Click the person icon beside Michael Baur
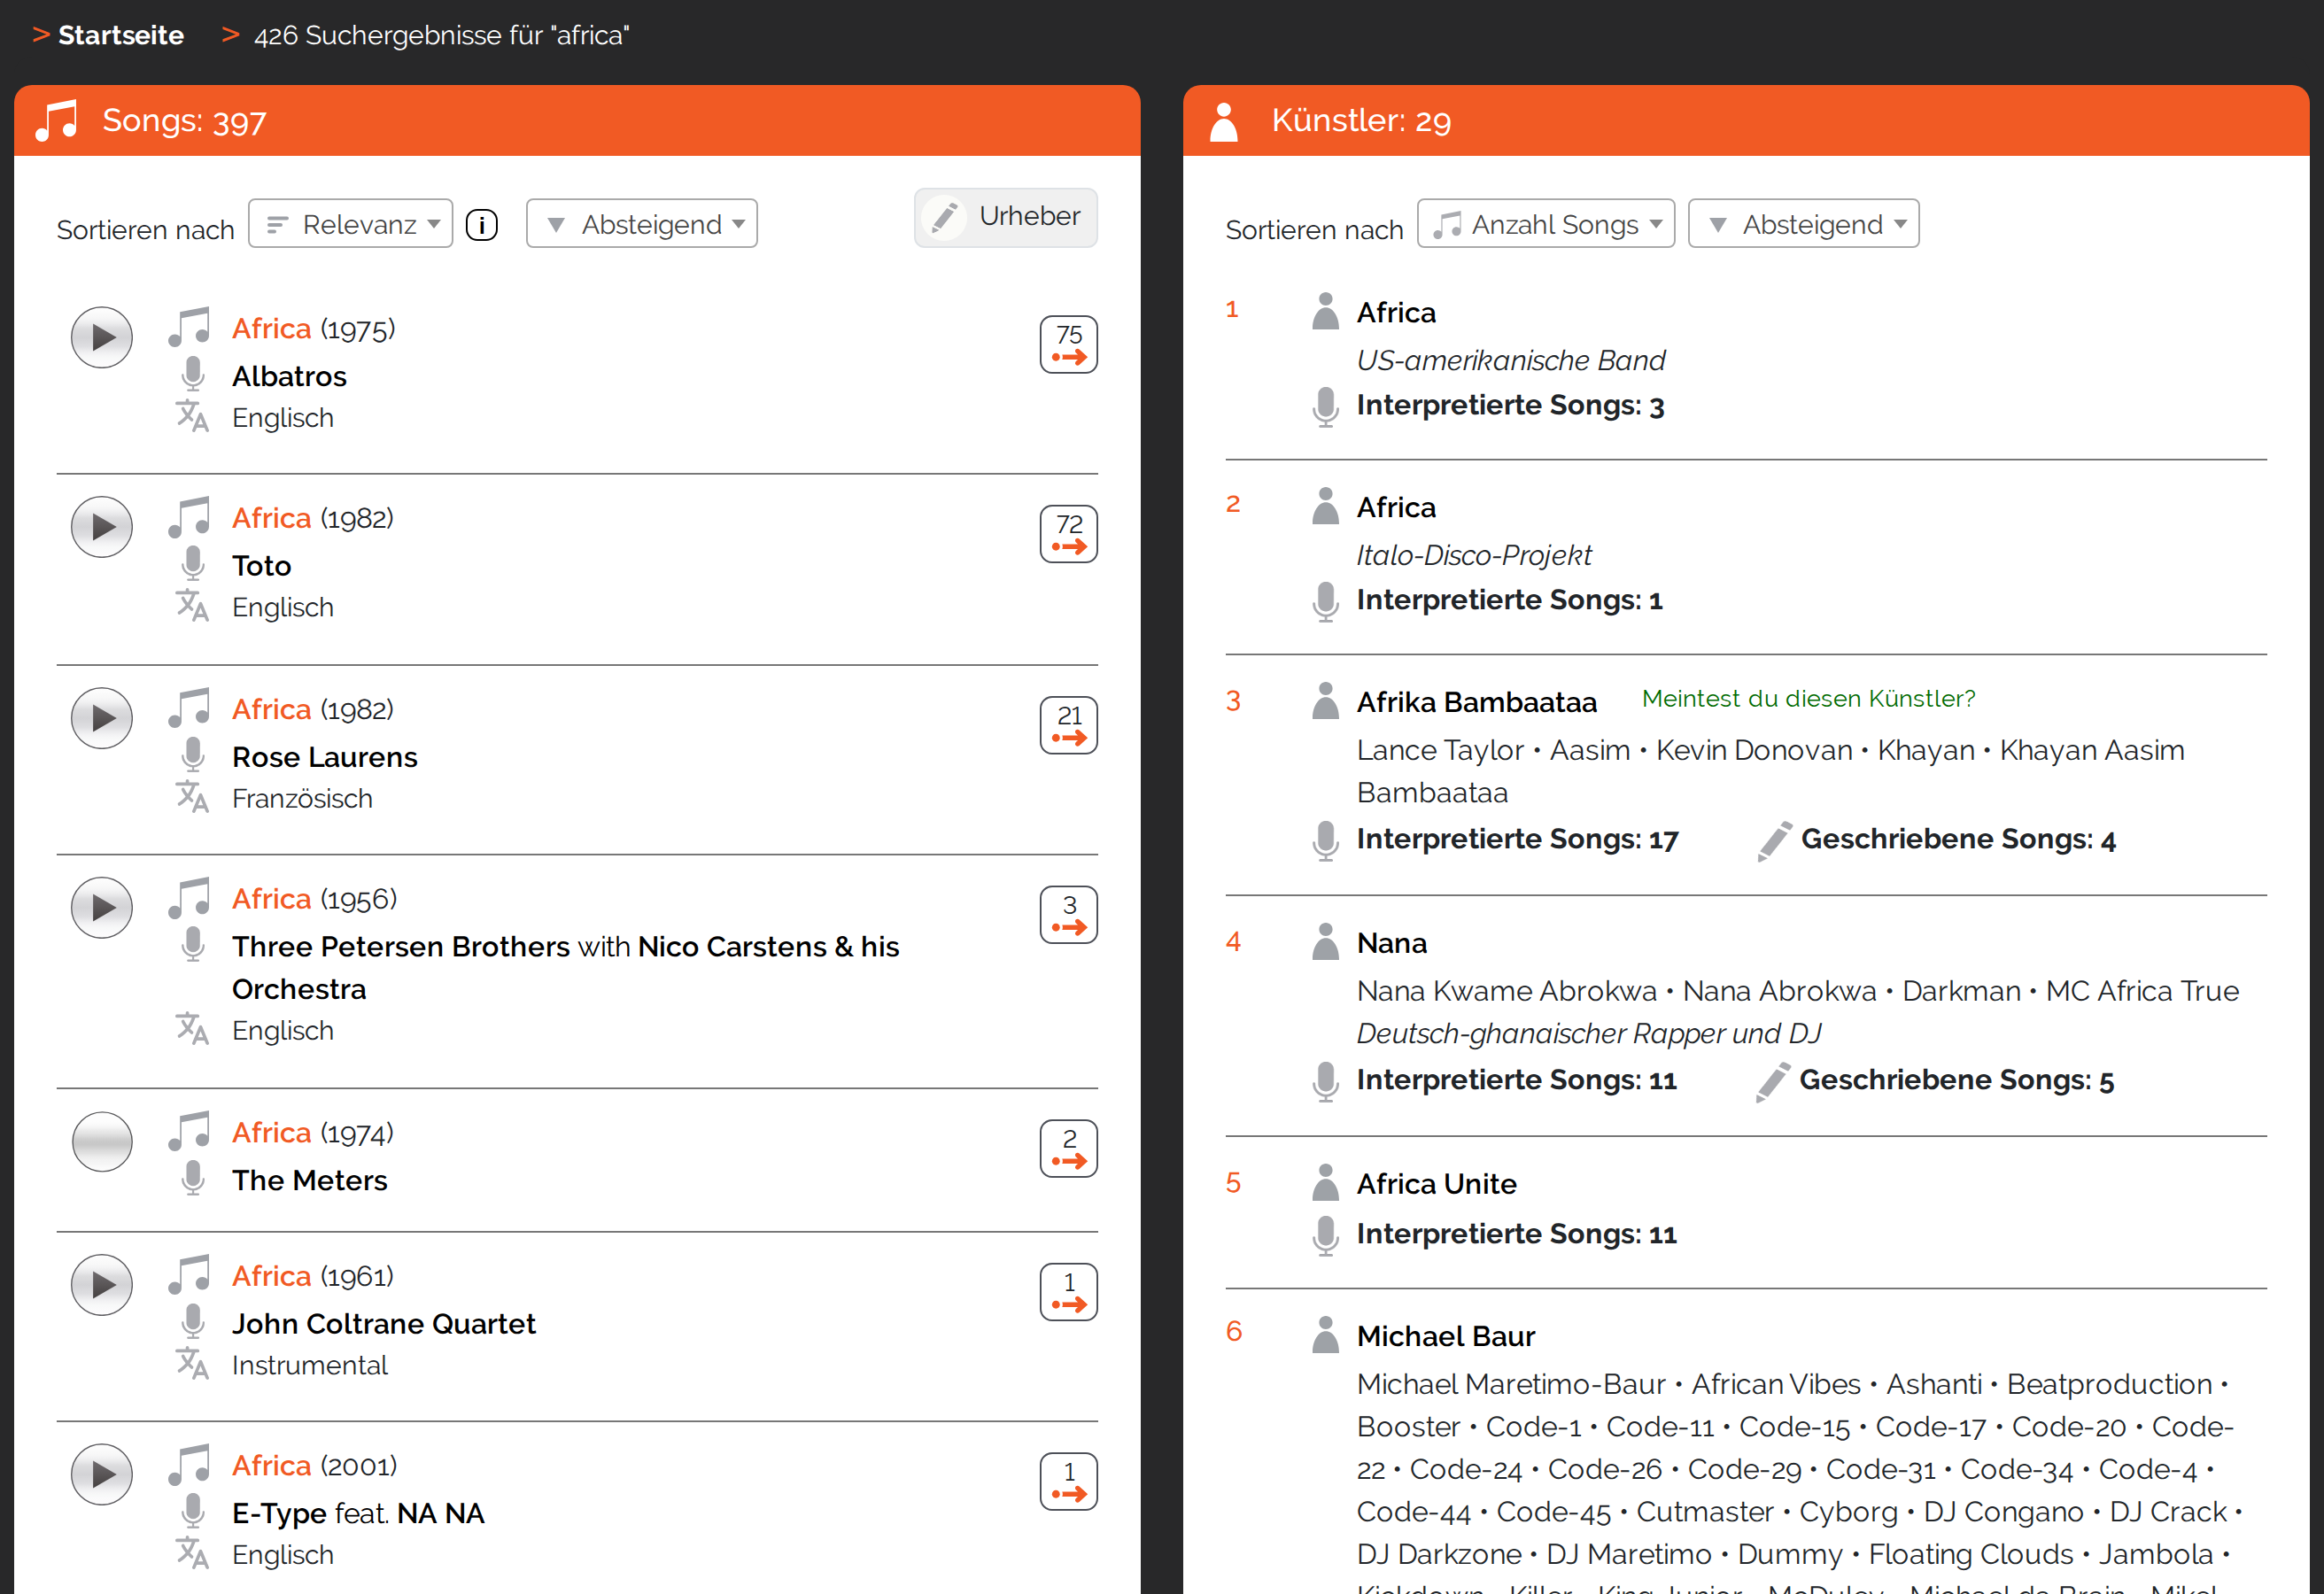2324x1594 pixels. 1325,1334
